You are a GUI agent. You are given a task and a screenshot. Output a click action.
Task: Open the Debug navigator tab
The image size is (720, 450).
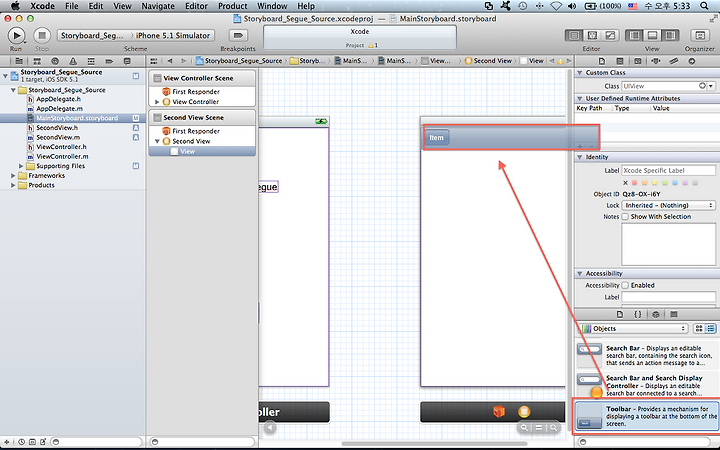(x=91, y=61)
